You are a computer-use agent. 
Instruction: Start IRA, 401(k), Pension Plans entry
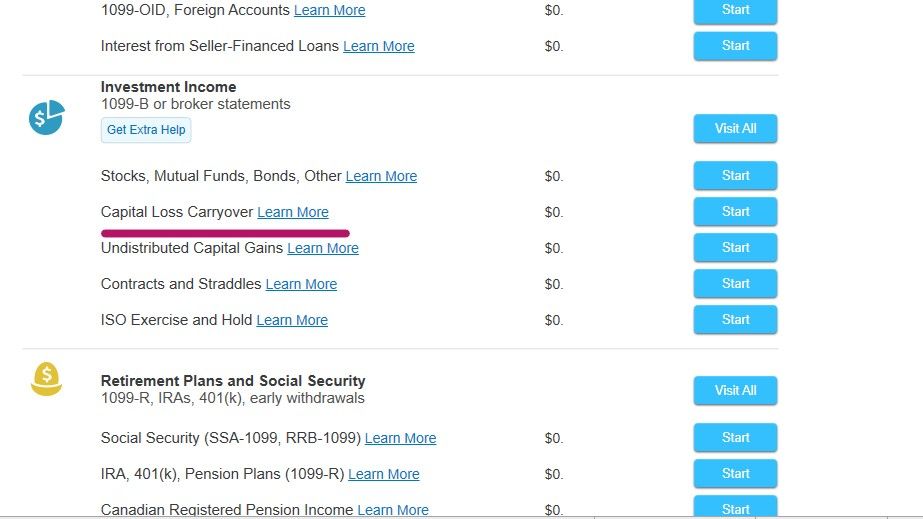point(735,473)
